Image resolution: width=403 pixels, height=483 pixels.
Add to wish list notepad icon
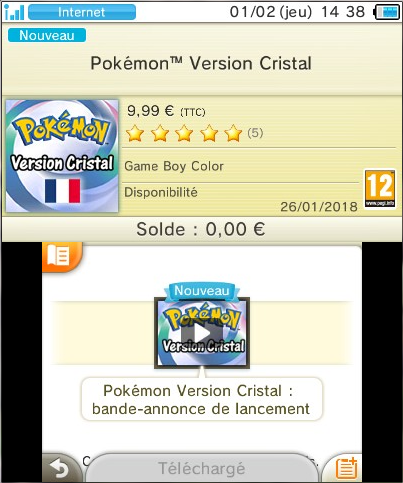point(344,468)
